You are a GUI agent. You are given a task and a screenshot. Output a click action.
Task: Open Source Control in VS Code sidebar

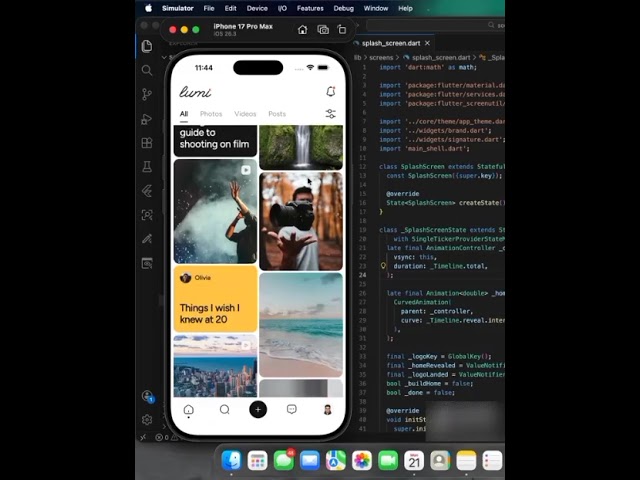tap(147, 94)
